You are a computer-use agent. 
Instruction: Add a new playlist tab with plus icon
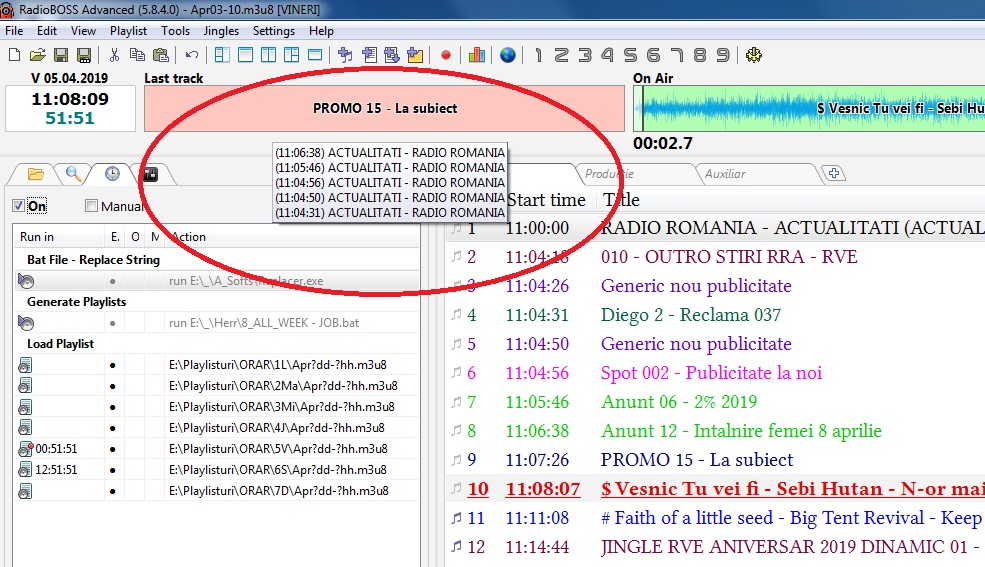coord(834,173)
